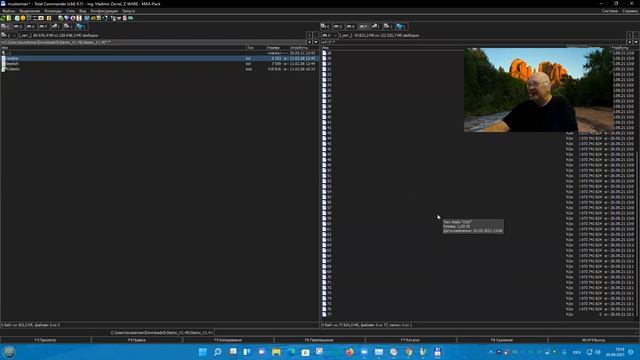Click the F3 Просмотр button
Screen dimensions: 640x360
coord(45,340)
